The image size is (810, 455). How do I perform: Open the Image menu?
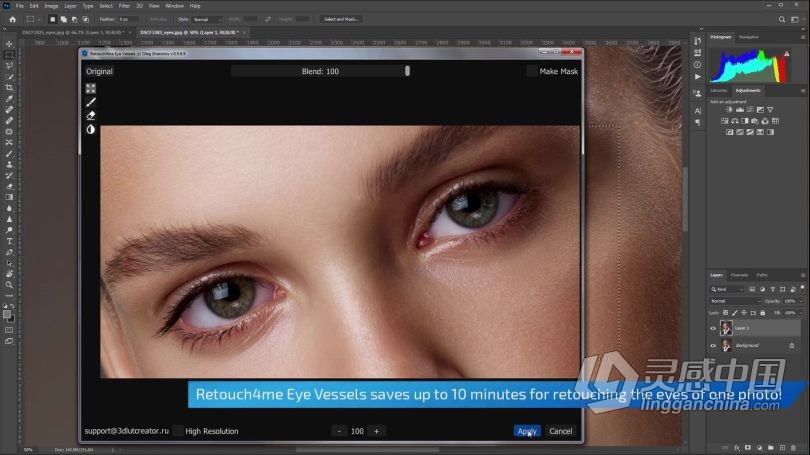point(51,6)
